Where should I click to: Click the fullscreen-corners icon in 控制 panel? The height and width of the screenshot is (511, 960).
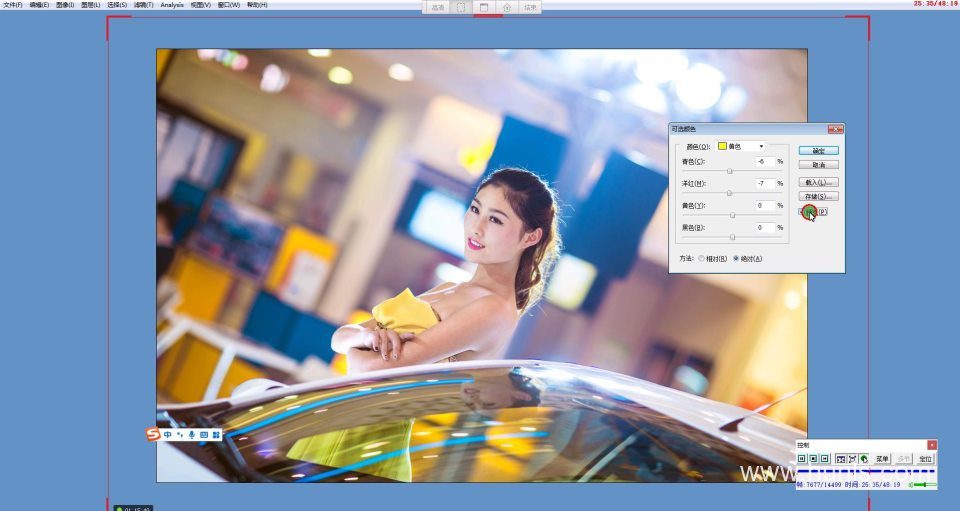[852, 458]
